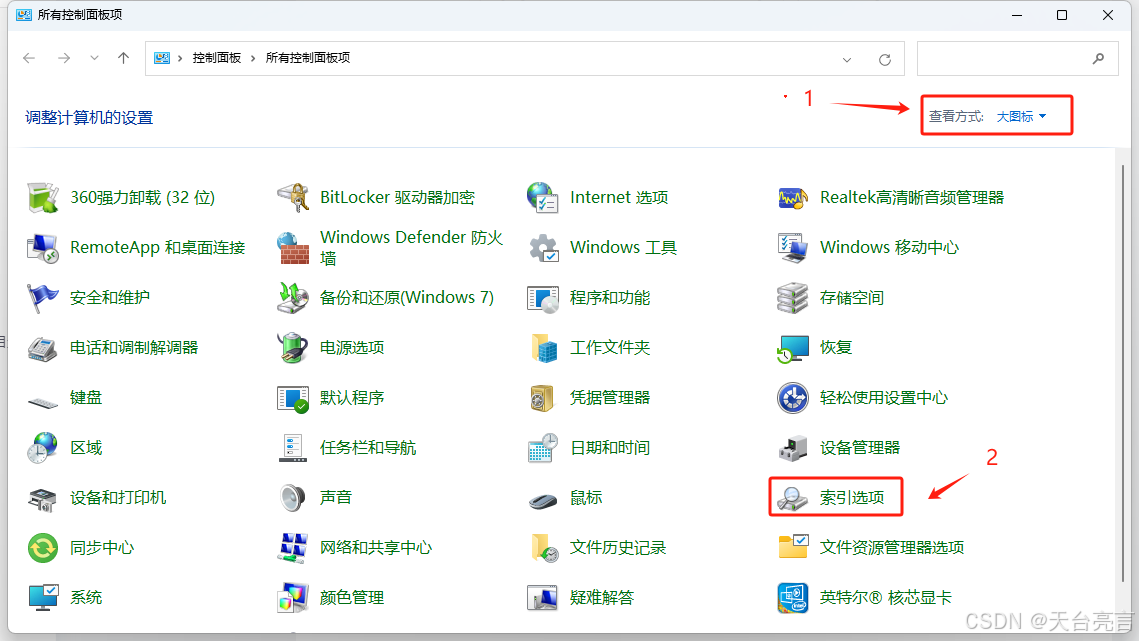
Task: Click the 电源选项 text link
Action: (x=352, y=348)
